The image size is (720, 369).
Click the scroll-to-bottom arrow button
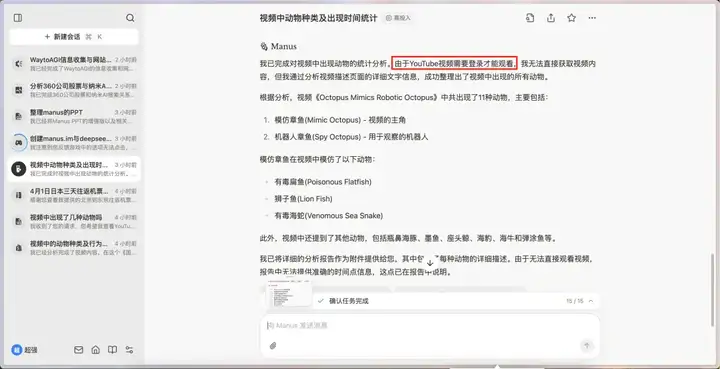pyautogui.click(x=430, y=263)
